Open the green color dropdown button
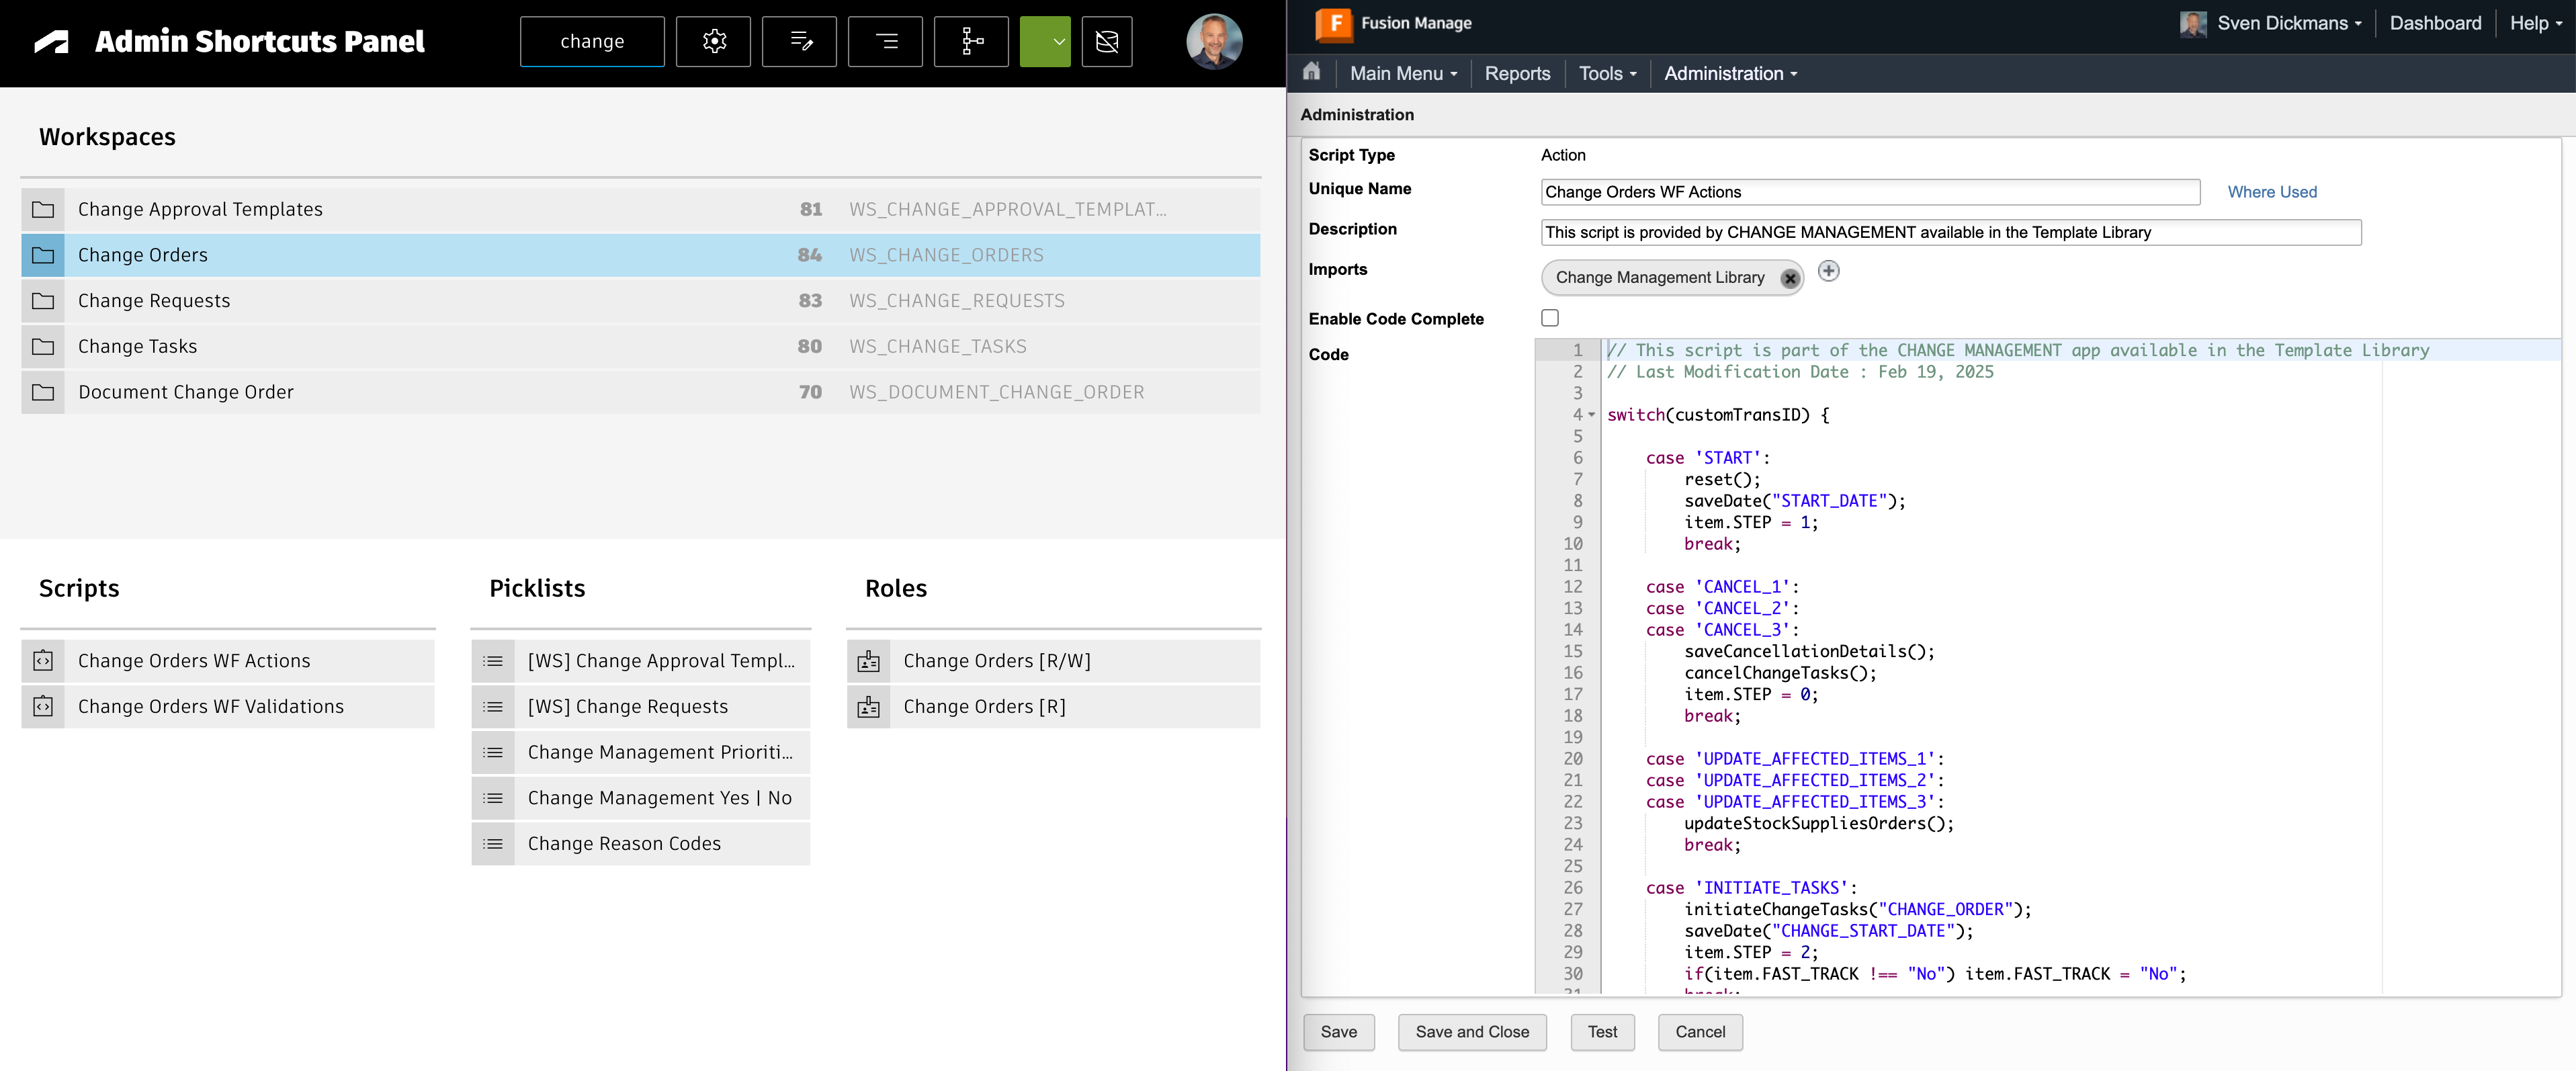 coord(1045,41)
